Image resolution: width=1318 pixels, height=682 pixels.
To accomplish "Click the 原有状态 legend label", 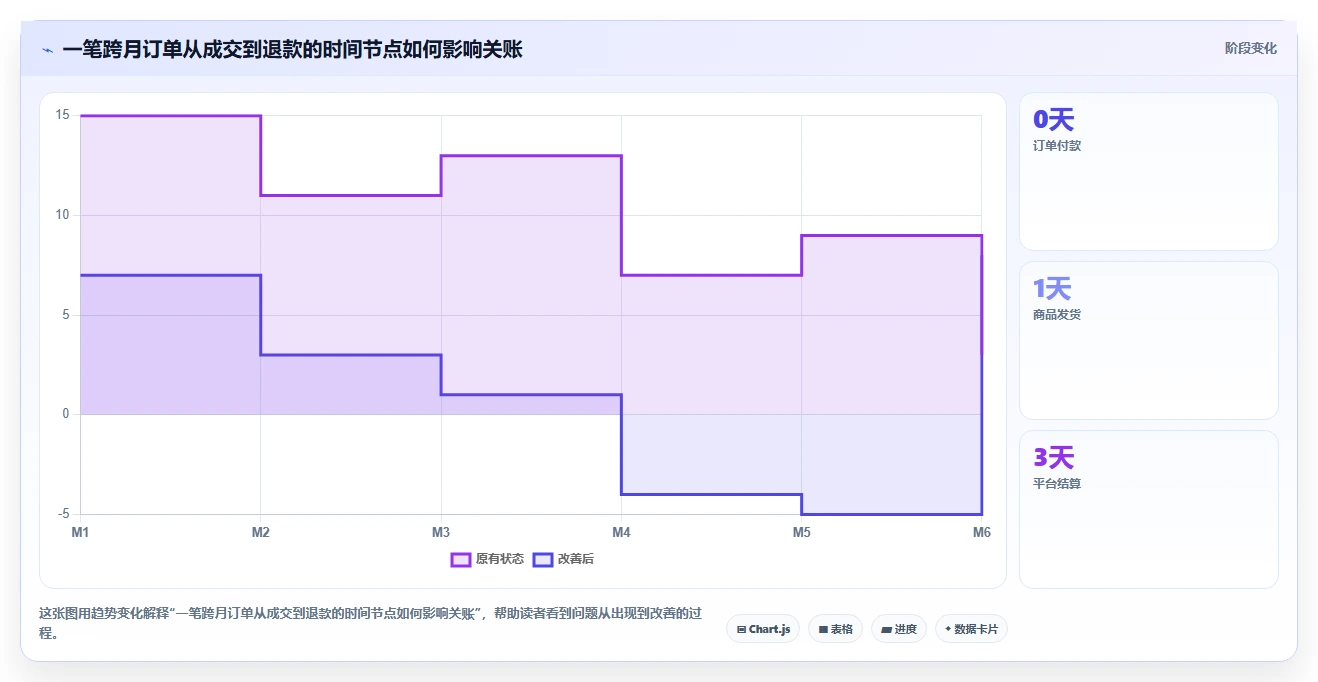I will point(500,559).
